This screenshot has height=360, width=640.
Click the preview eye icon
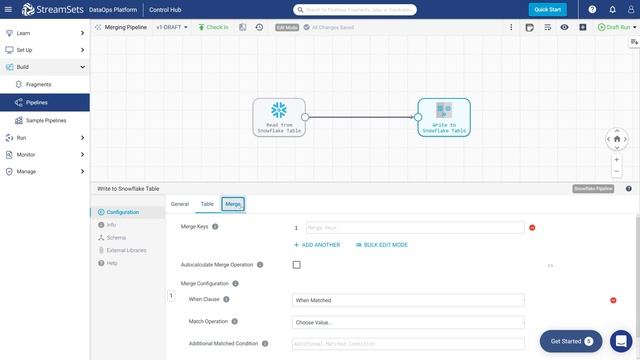pyautogui.click(x=564, y=27)
